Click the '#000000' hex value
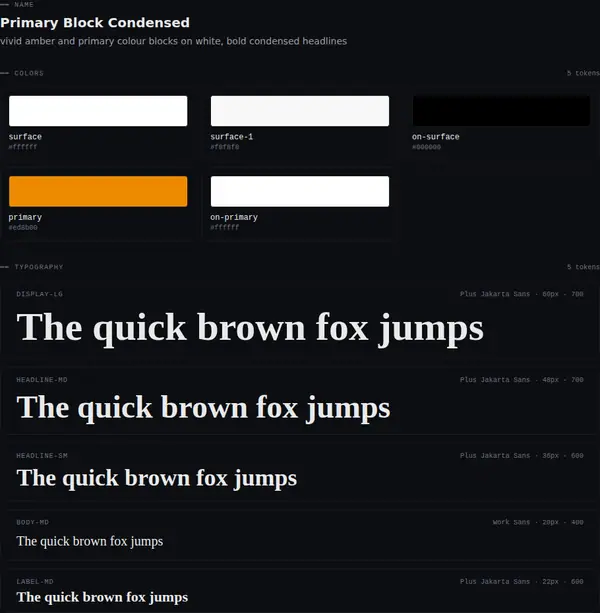This screenshot has width=600, height=613. 426,147
